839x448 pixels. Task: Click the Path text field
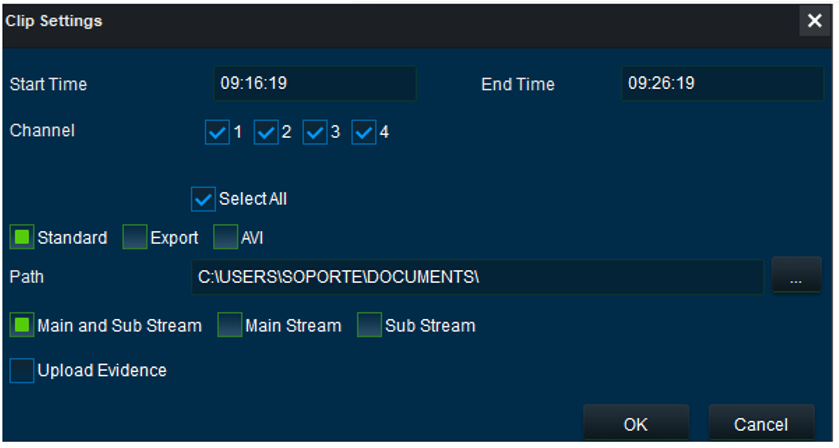coord(476,277)
